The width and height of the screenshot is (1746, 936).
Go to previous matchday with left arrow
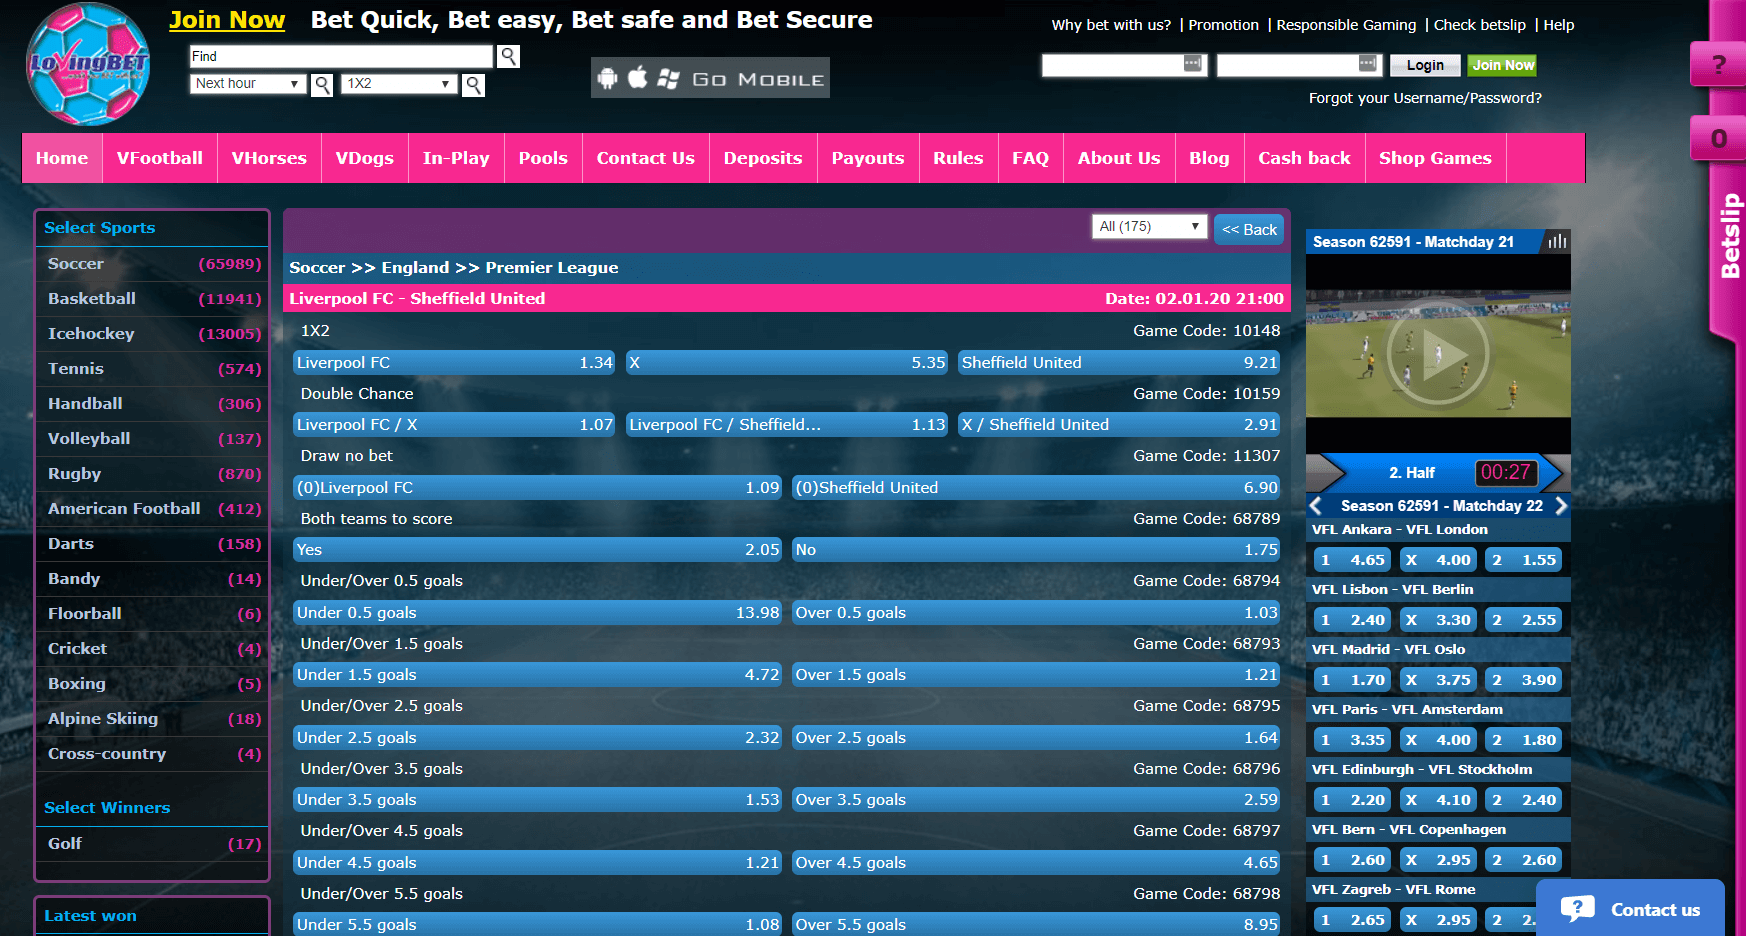(x=1316, y=506)
